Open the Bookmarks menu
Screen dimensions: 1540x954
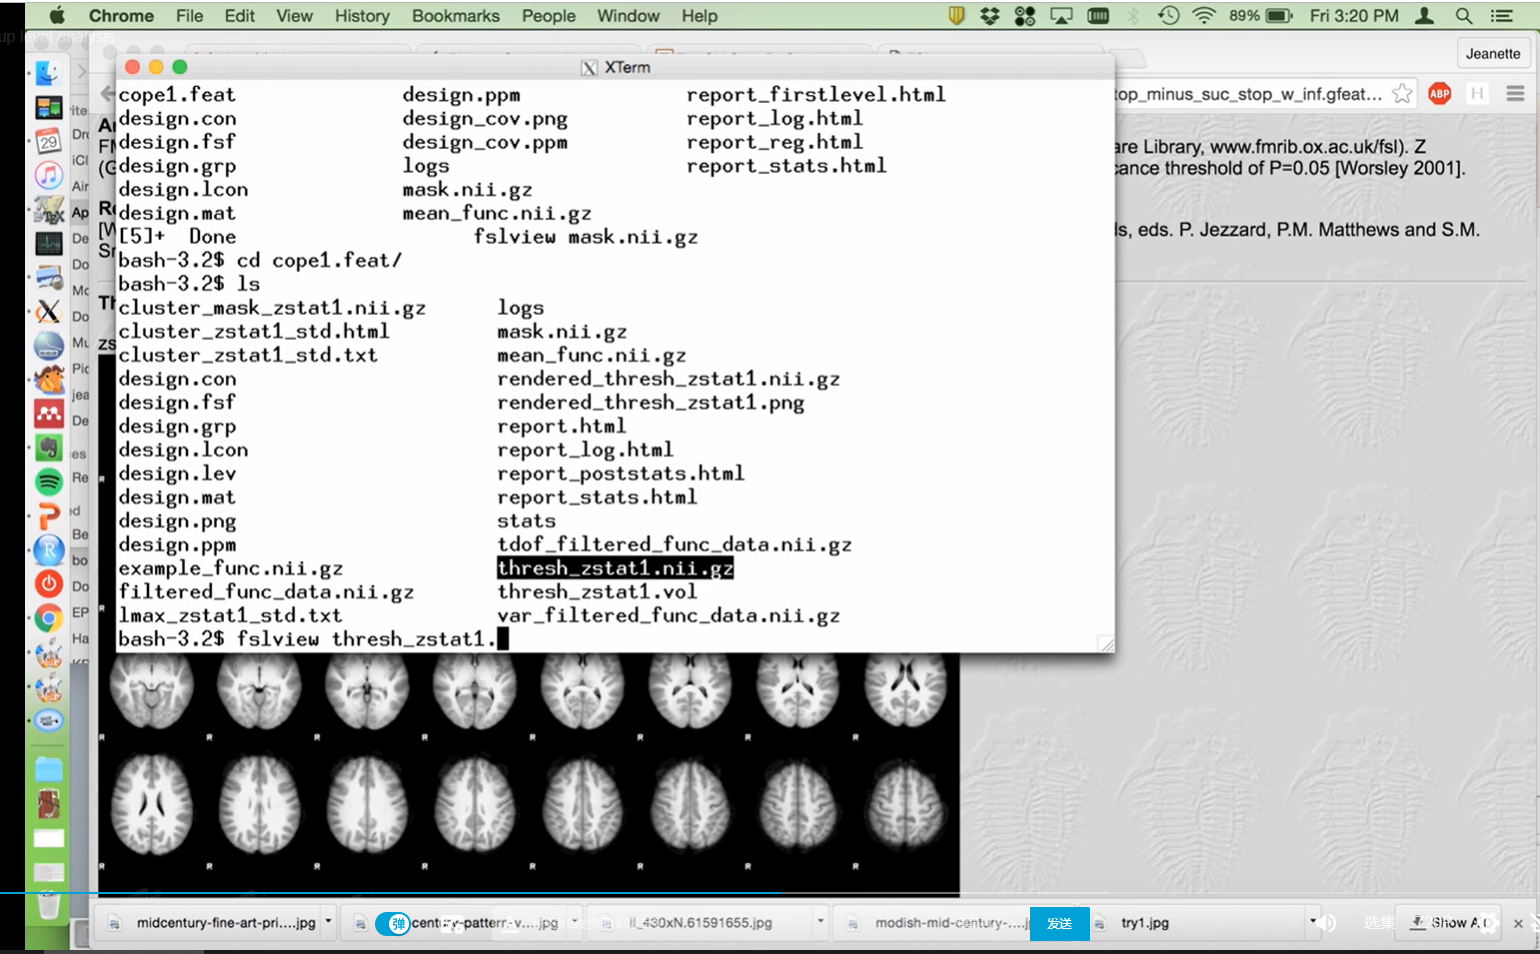pos(455,16)
